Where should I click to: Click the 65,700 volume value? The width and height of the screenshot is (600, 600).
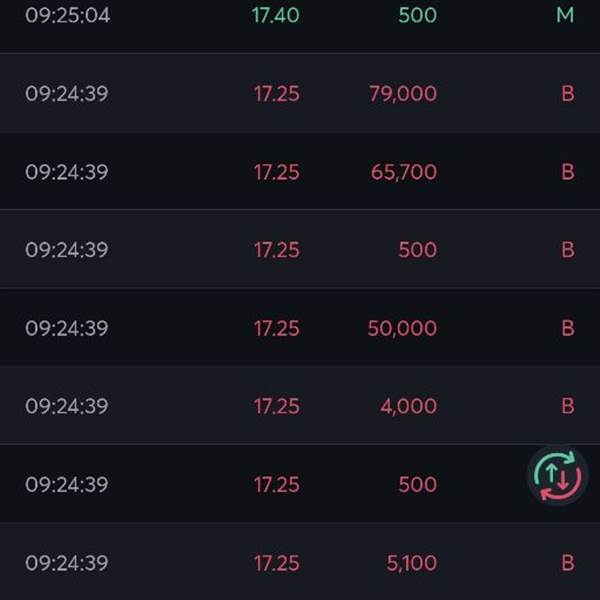[404, 172]
